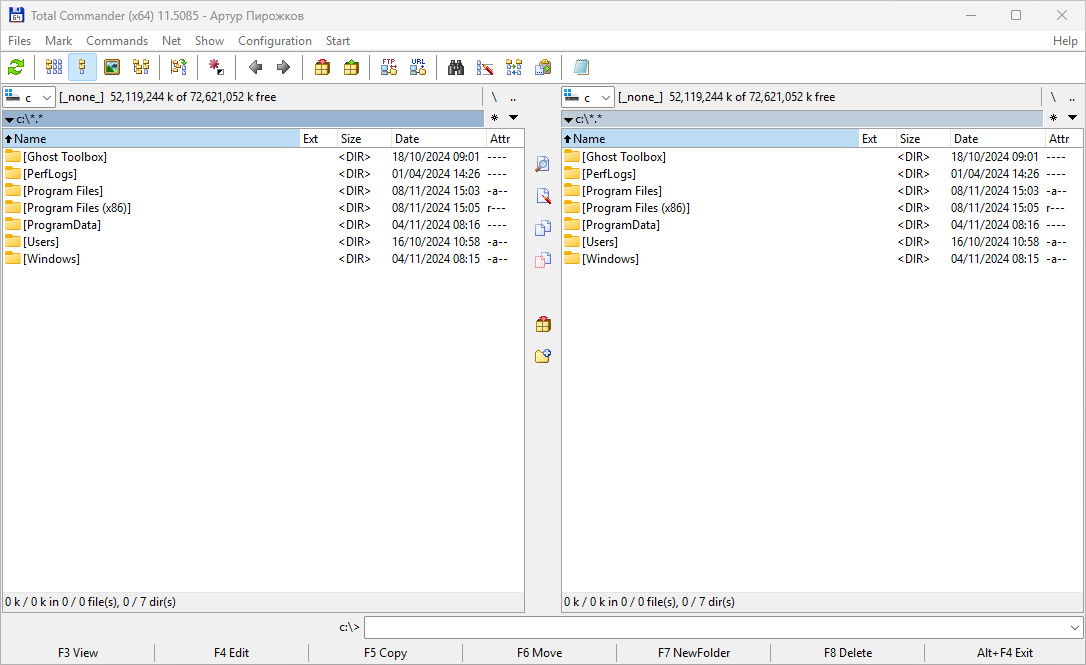This screenshot has height=665, width=1086.
Task: Open the Commands menu
Action: [x=117, y=41]
